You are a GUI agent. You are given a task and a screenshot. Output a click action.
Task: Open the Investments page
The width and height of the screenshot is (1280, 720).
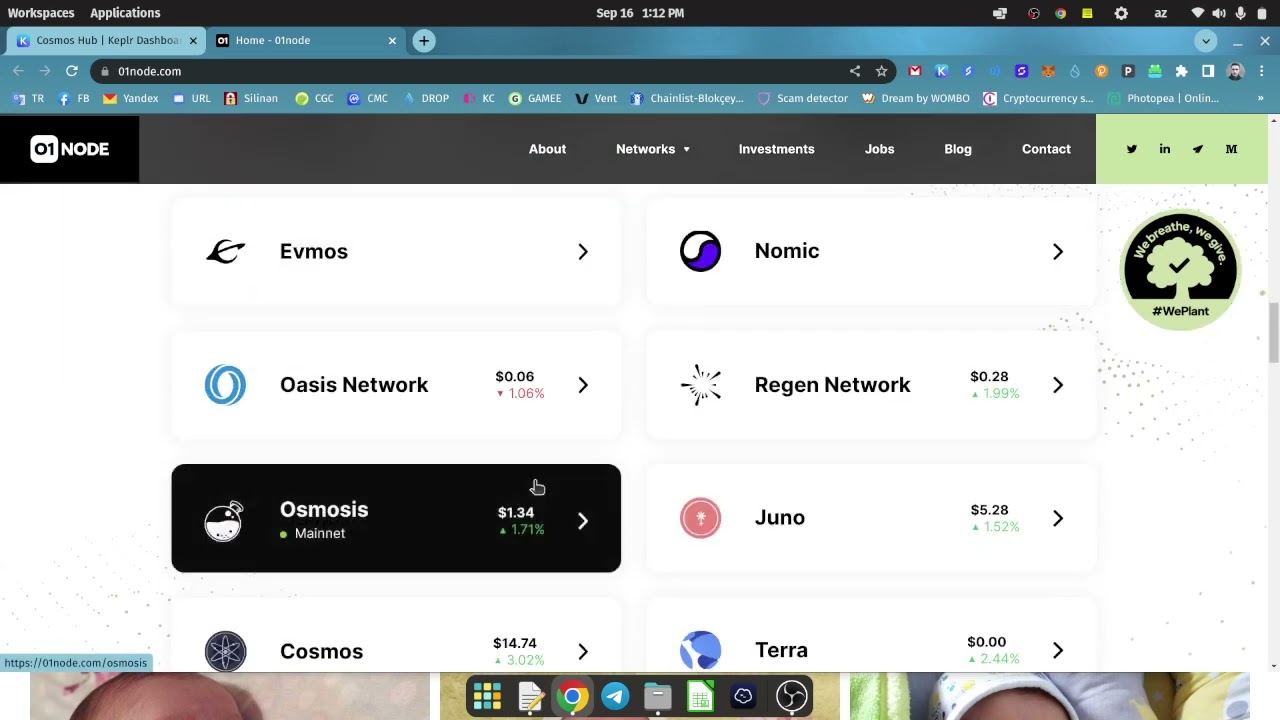(776, 149)
